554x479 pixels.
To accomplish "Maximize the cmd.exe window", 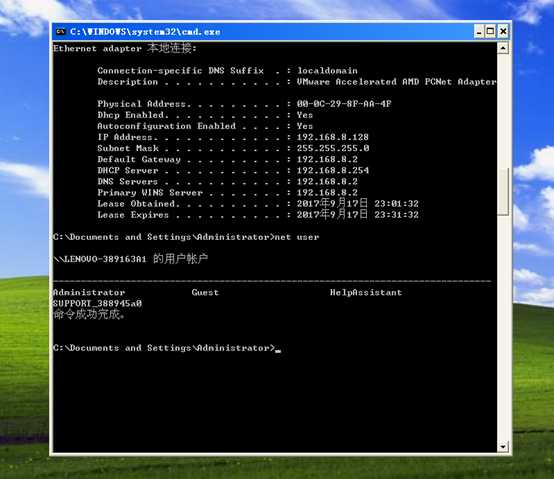I will [490, 31].
